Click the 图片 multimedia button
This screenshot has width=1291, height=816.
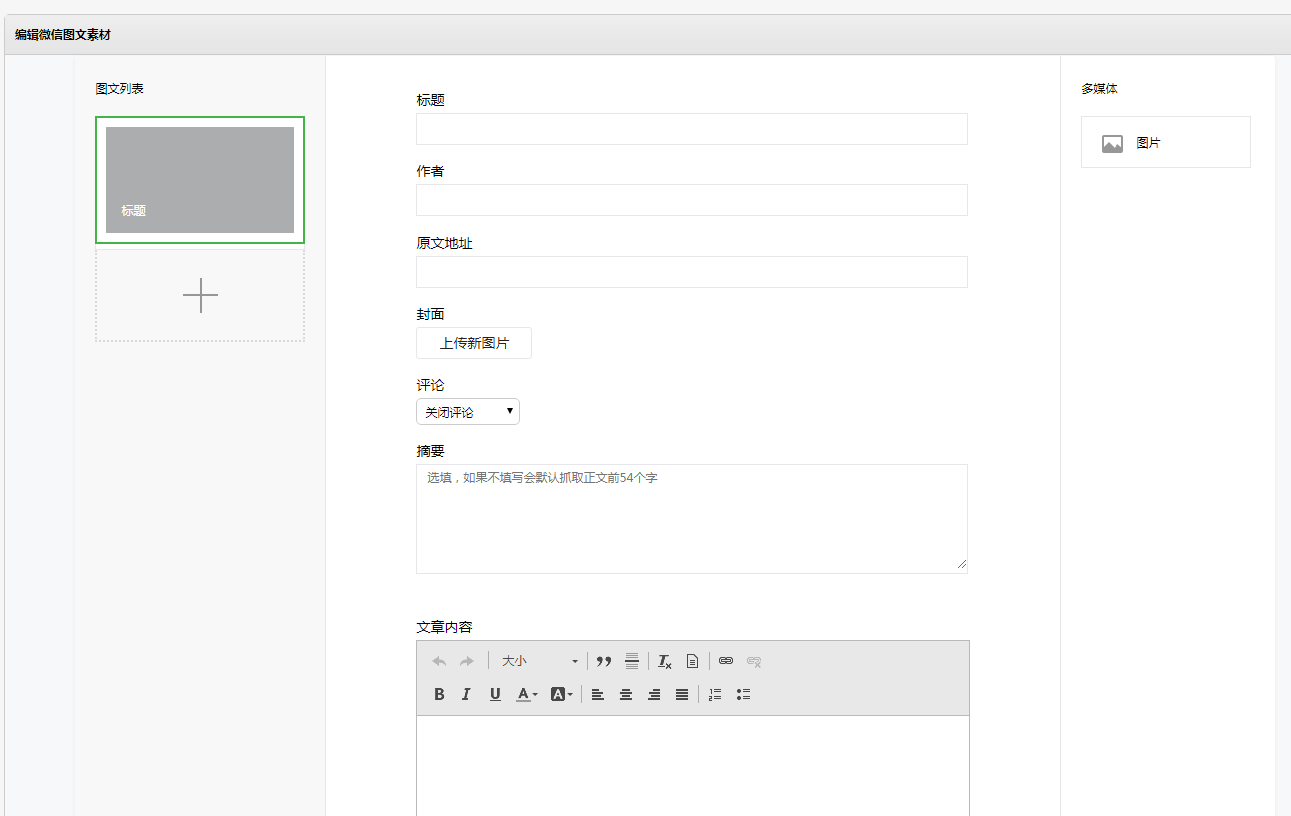click(1166, 143)
